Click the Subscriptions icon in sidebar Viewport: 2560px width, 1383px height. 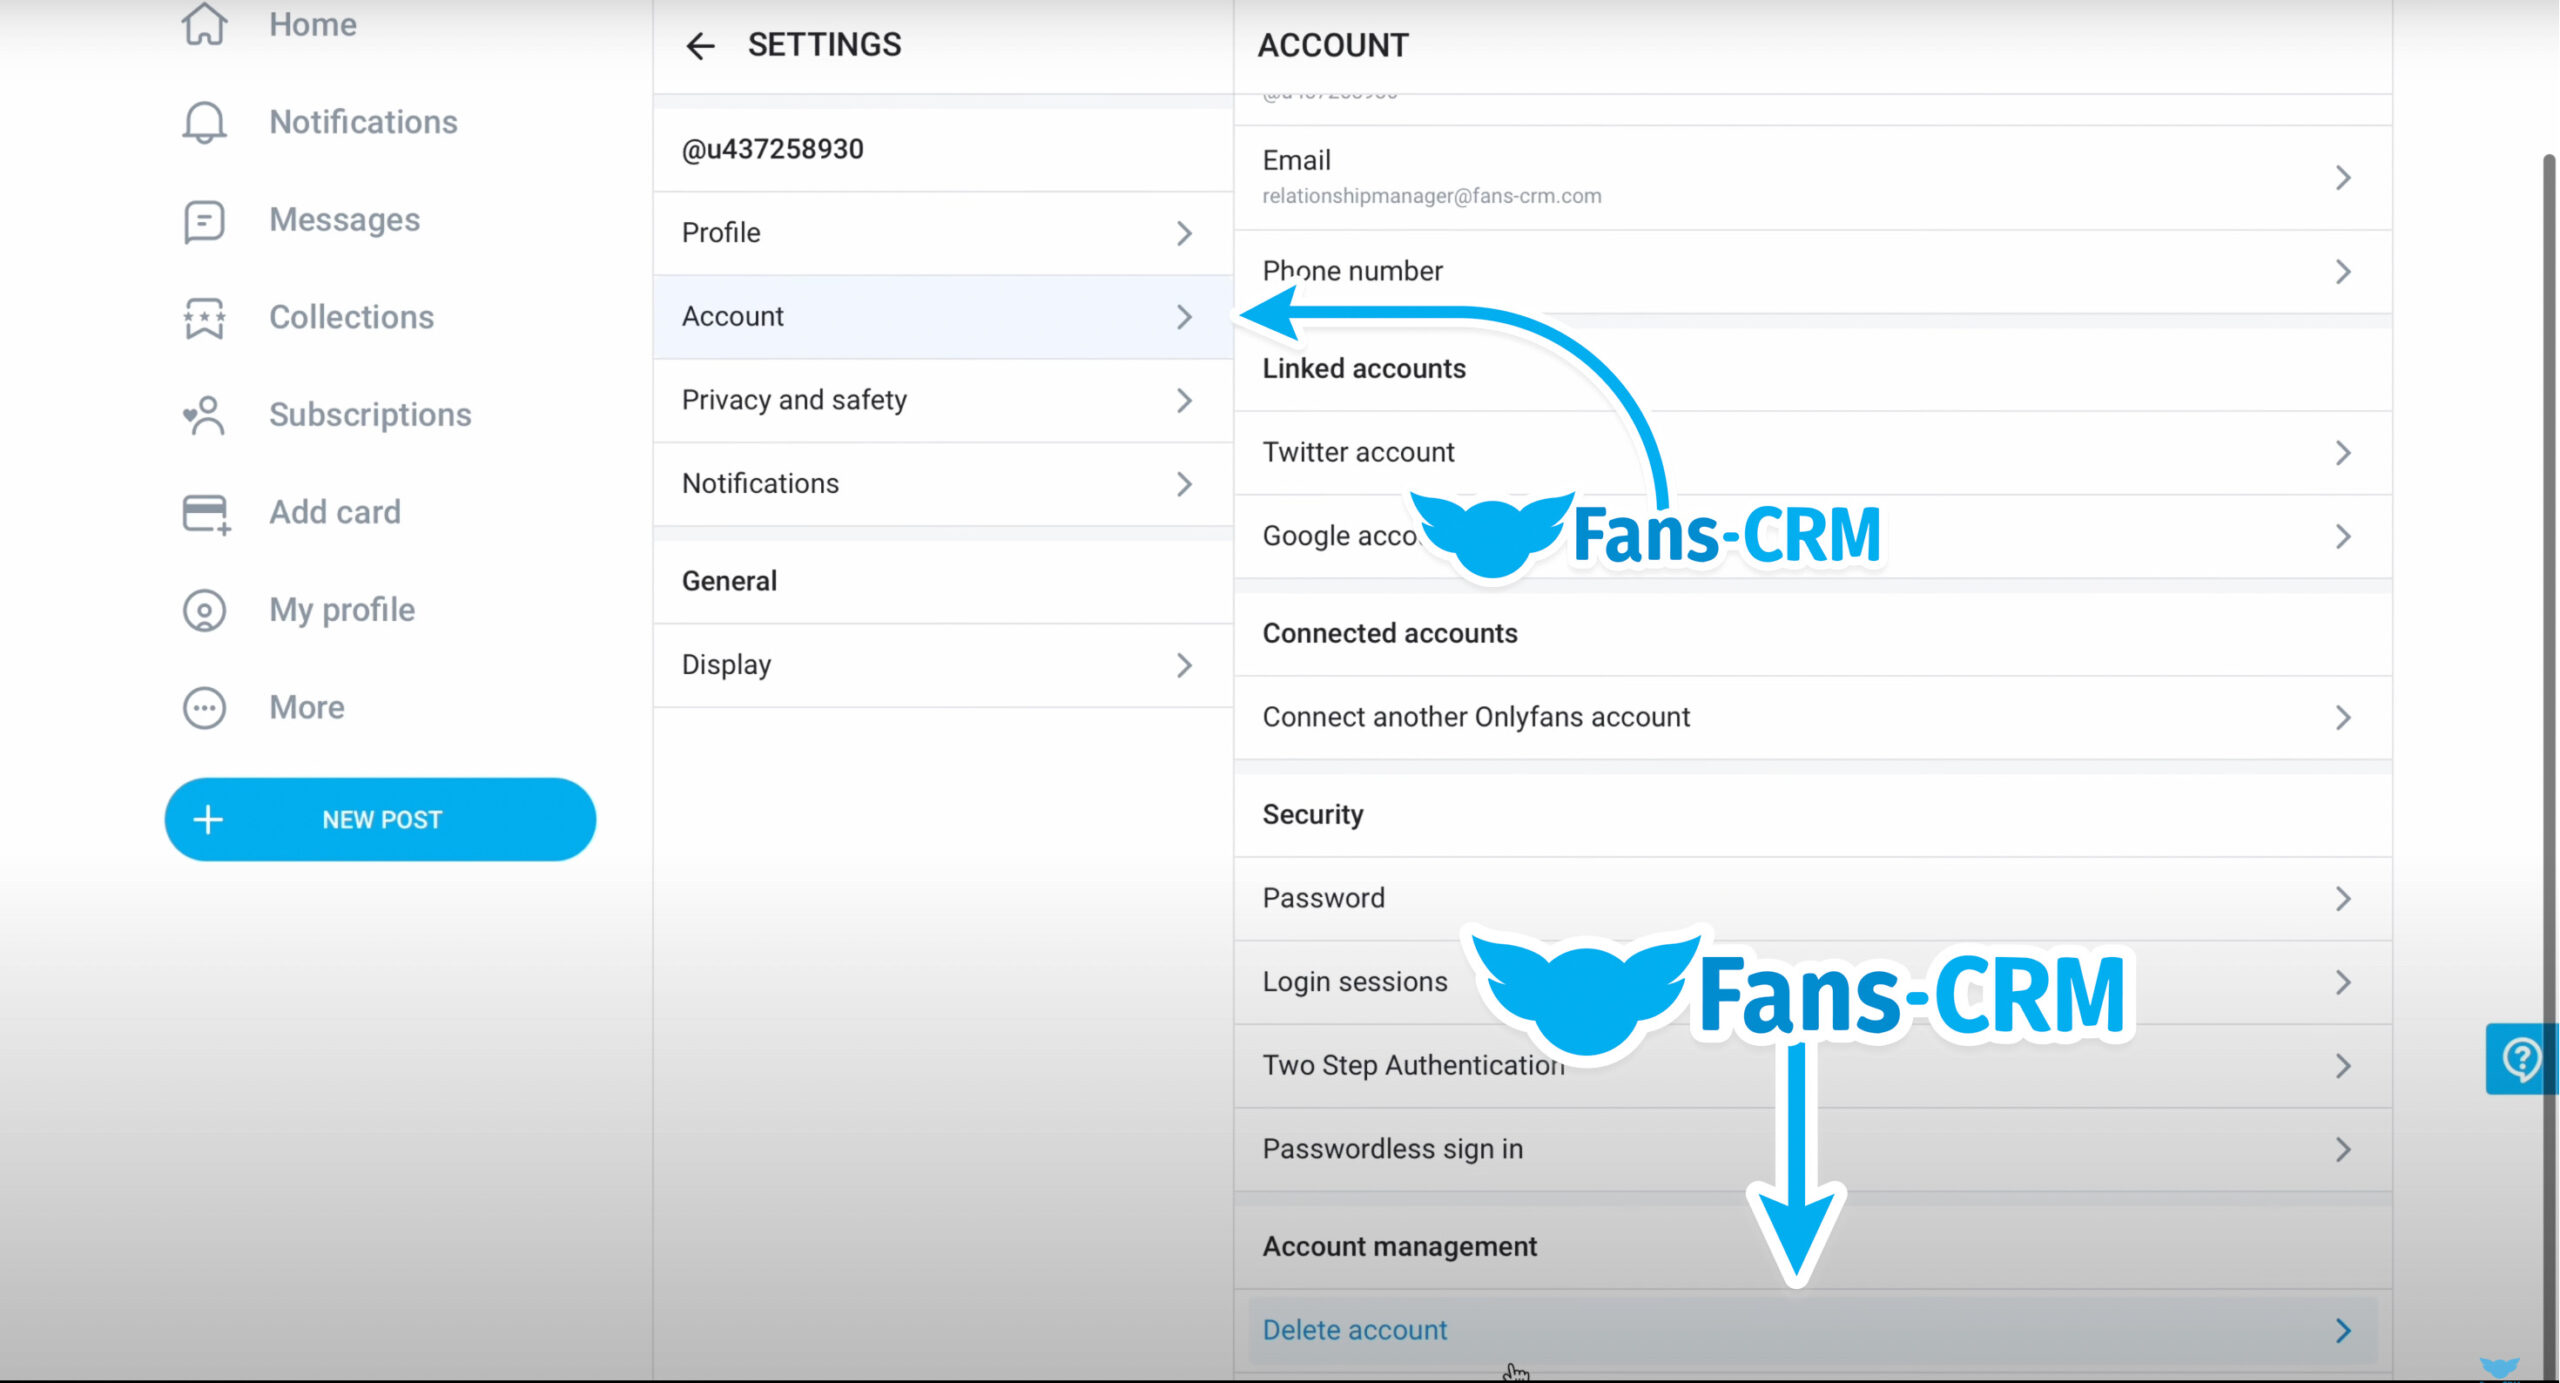(203, 414)
